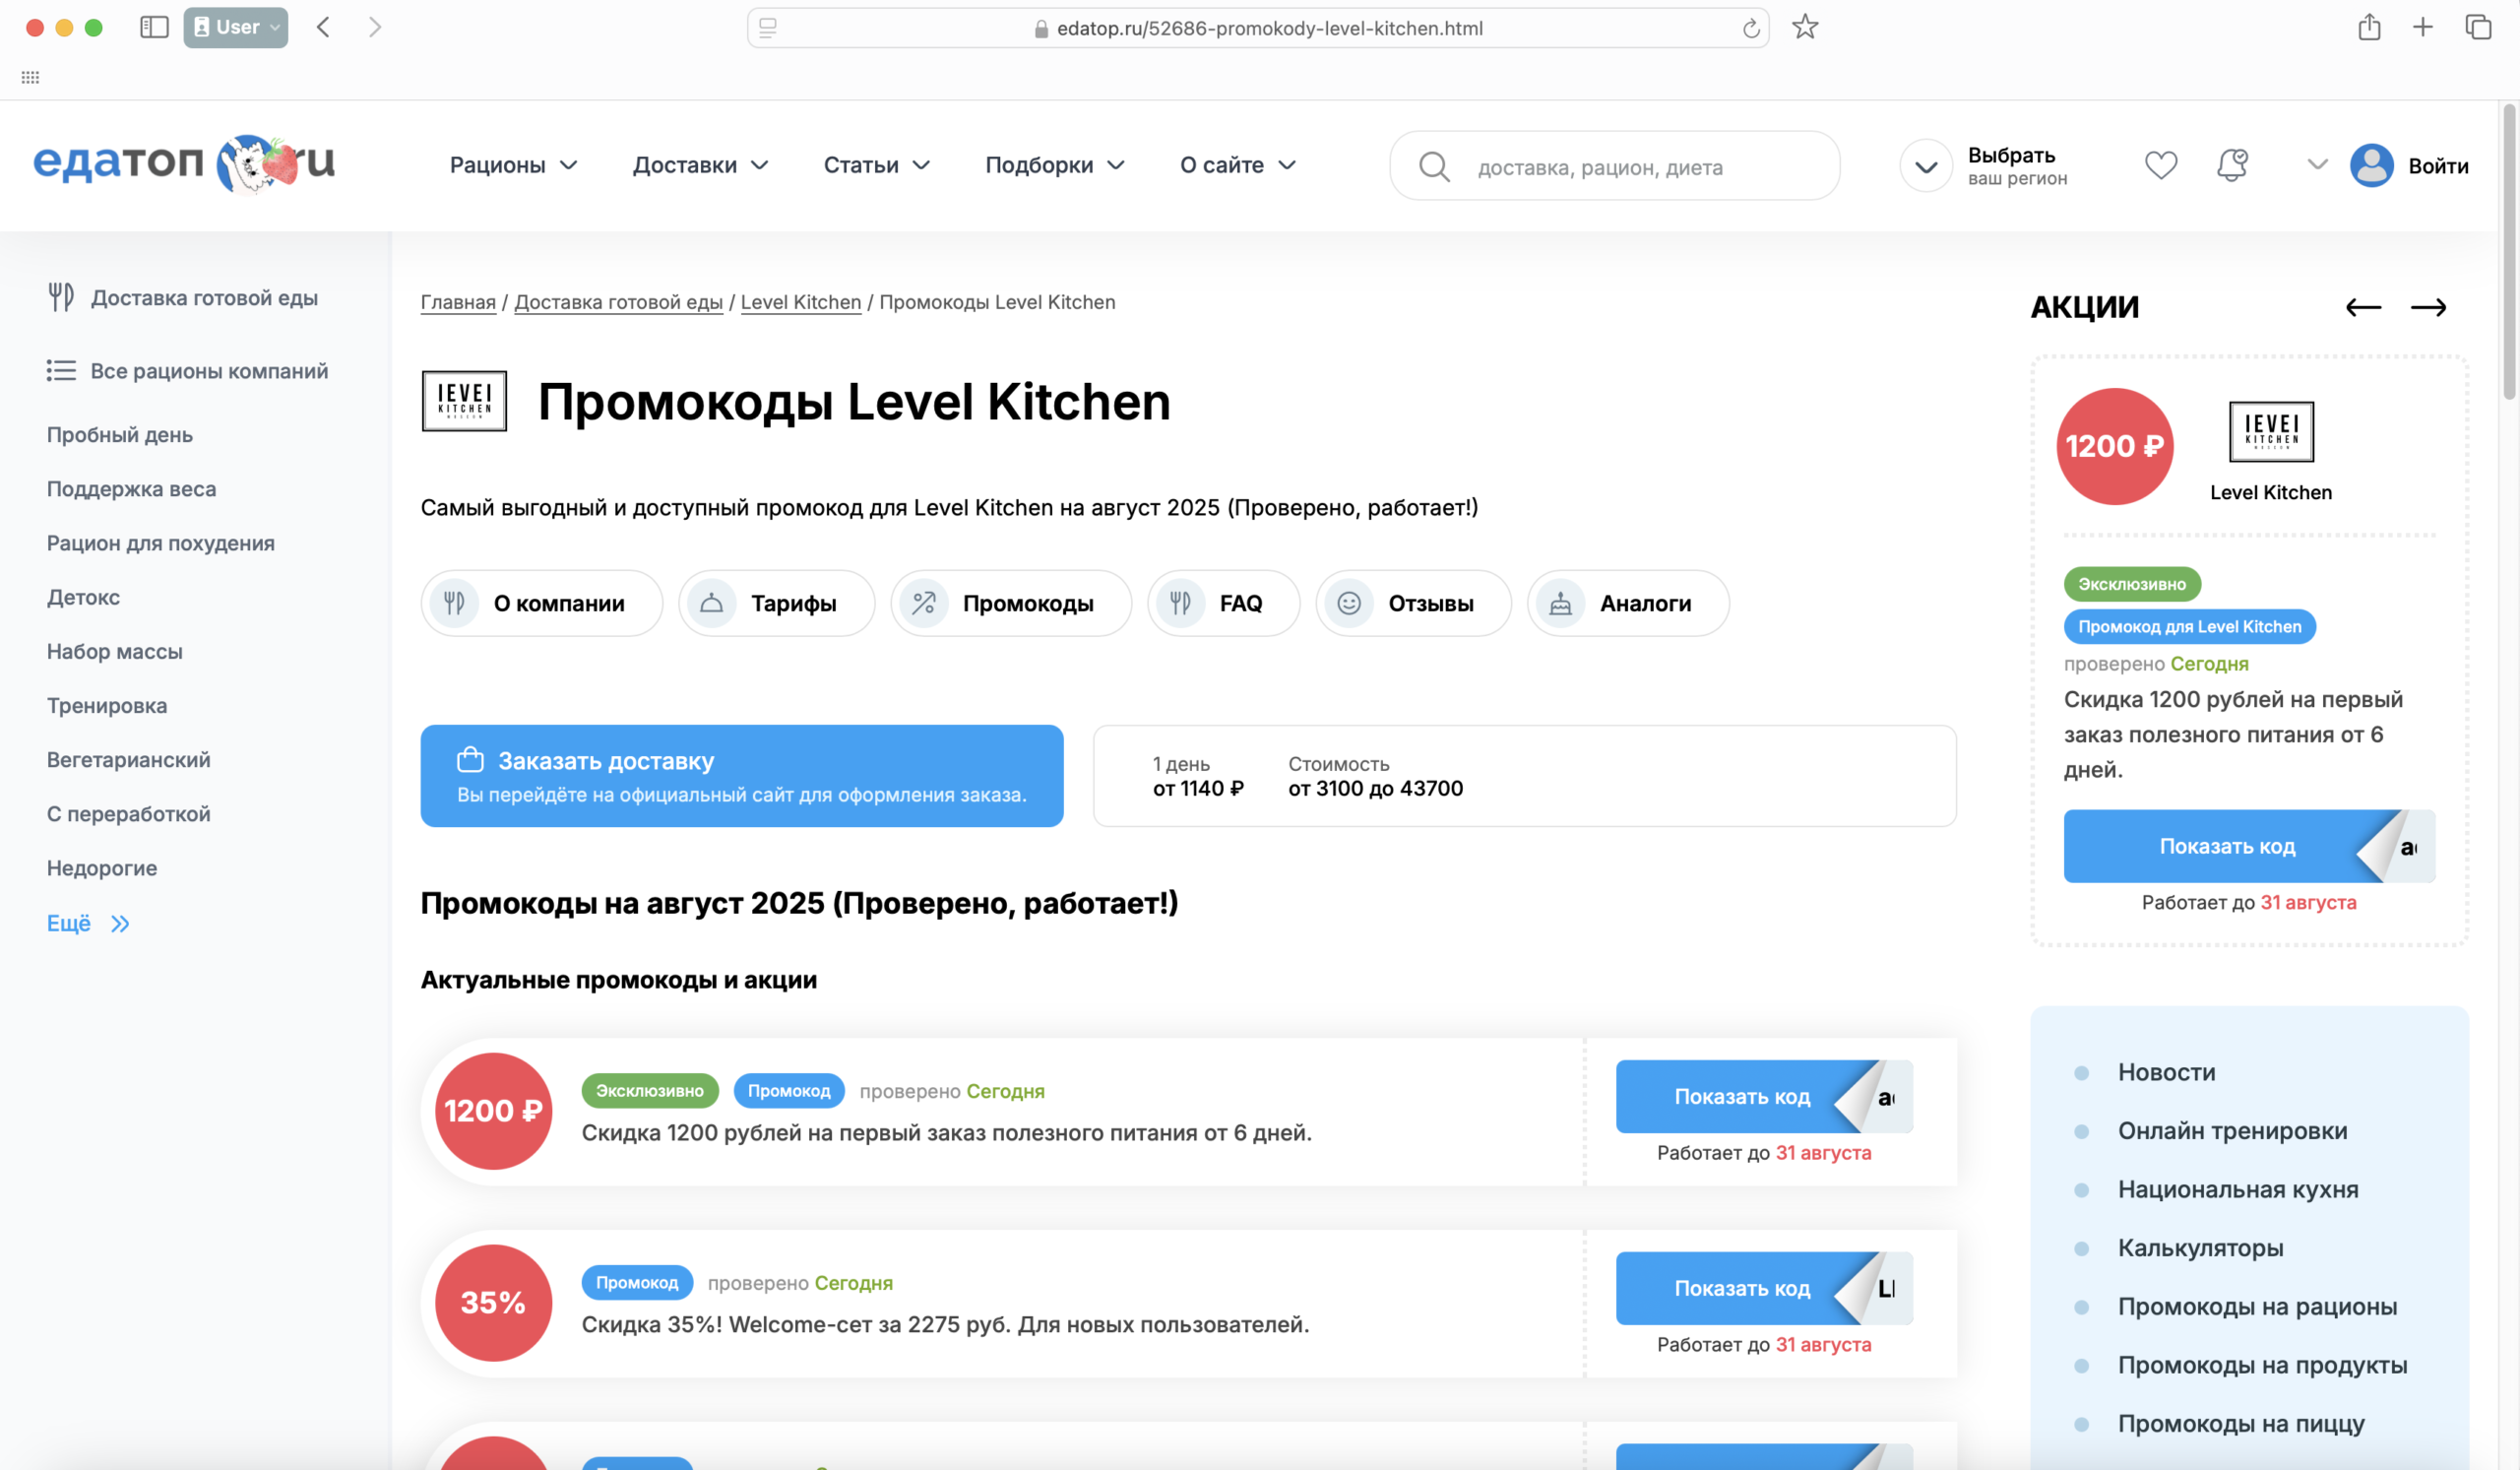
Task: Click the favorites heart icon in header
Action: [2160, 165]
